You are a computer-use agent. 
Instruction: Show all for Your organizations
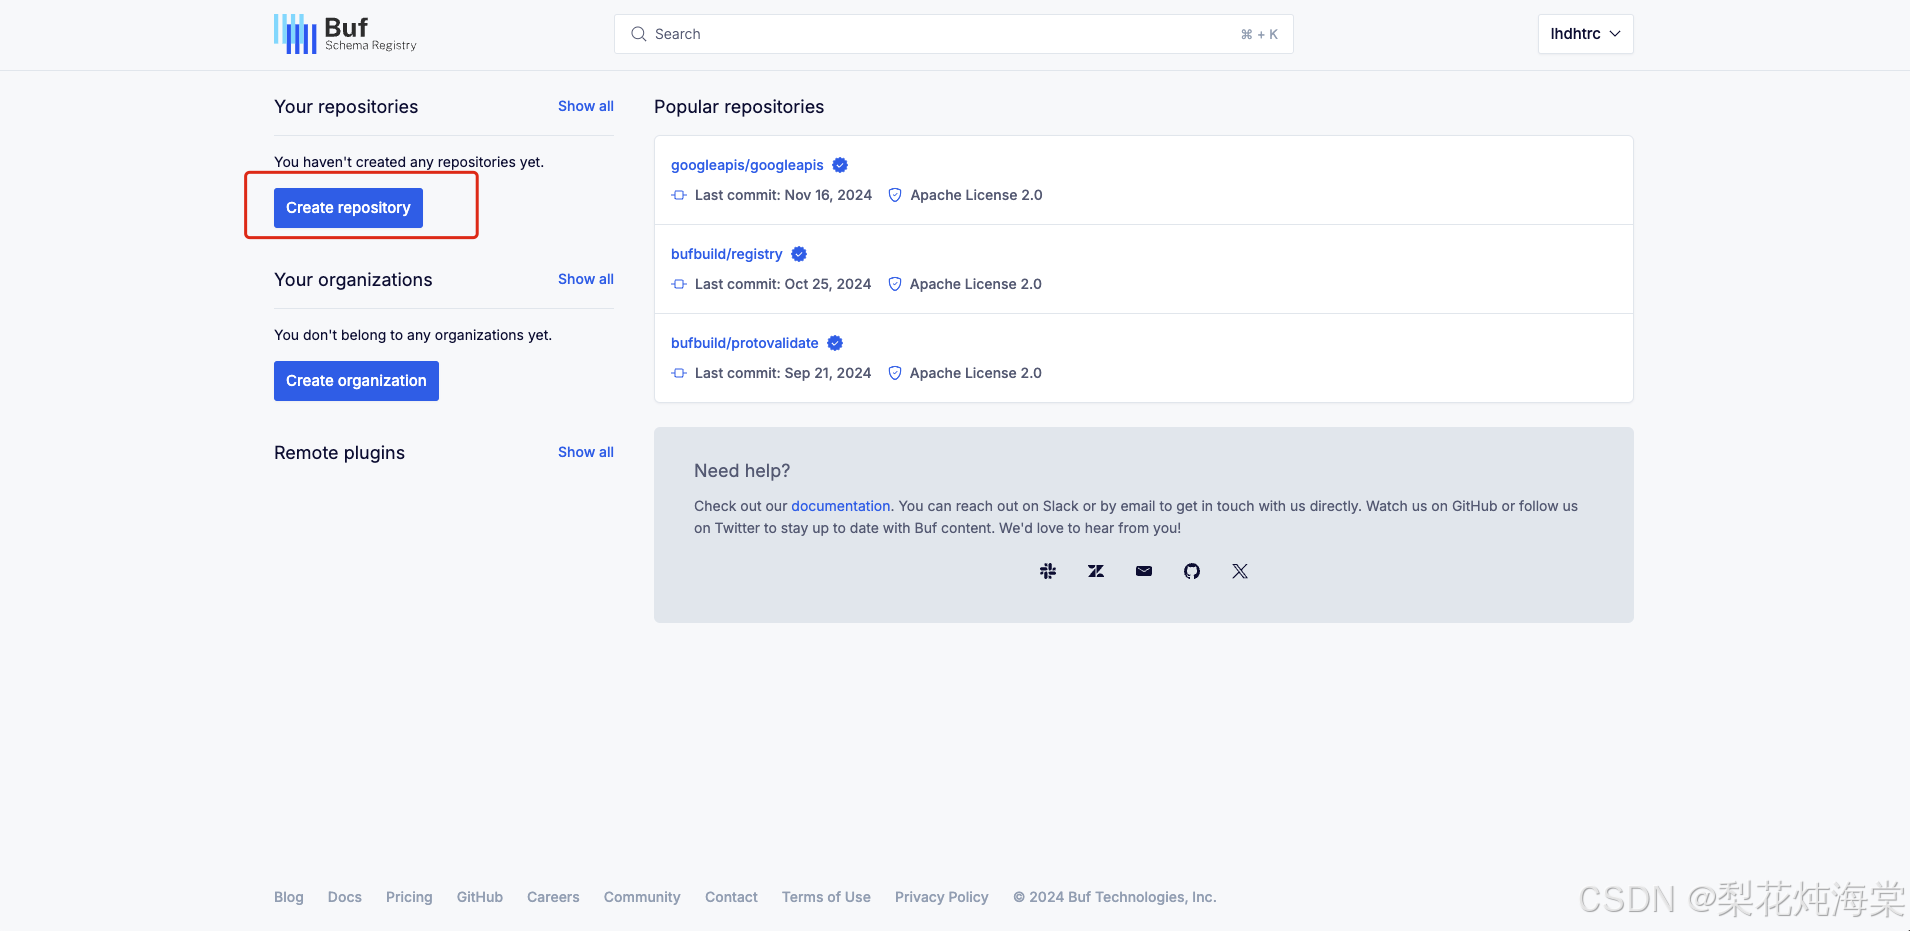click(x=586, y=279)
